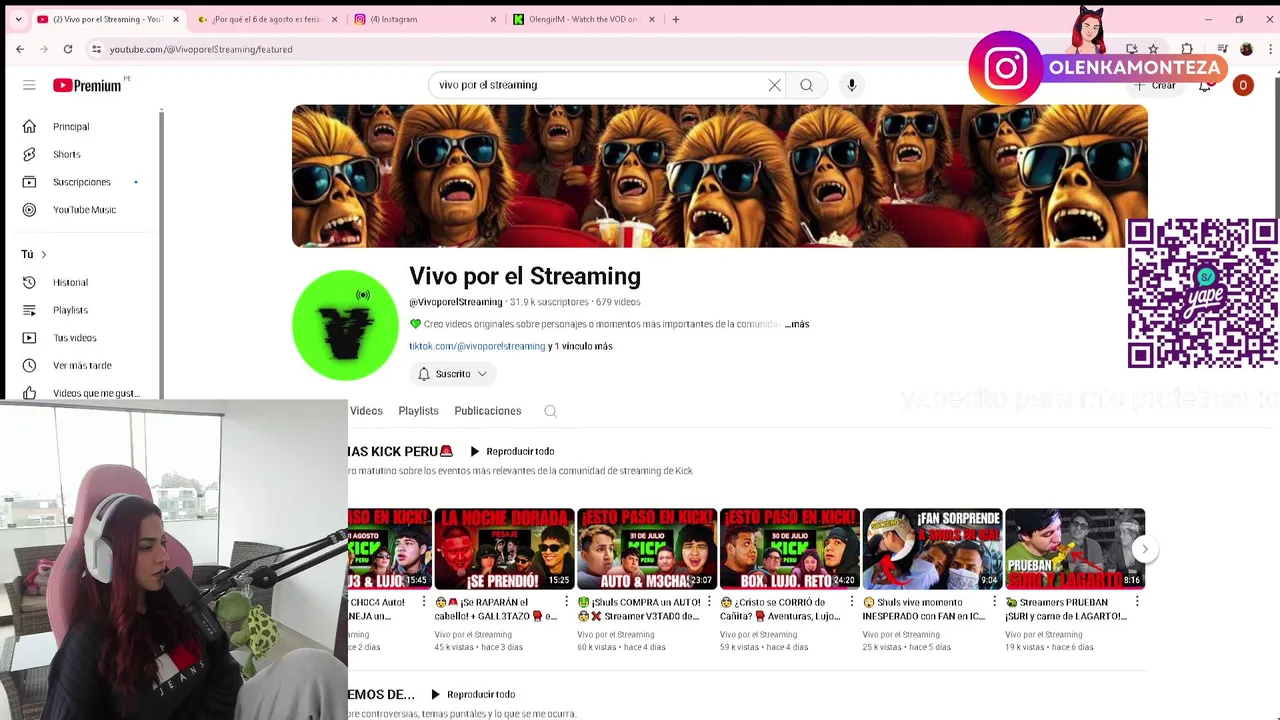Switch to OlengirlM Kick VOD tab
This screenshot has height=720, width=1280.
[584, 19]
